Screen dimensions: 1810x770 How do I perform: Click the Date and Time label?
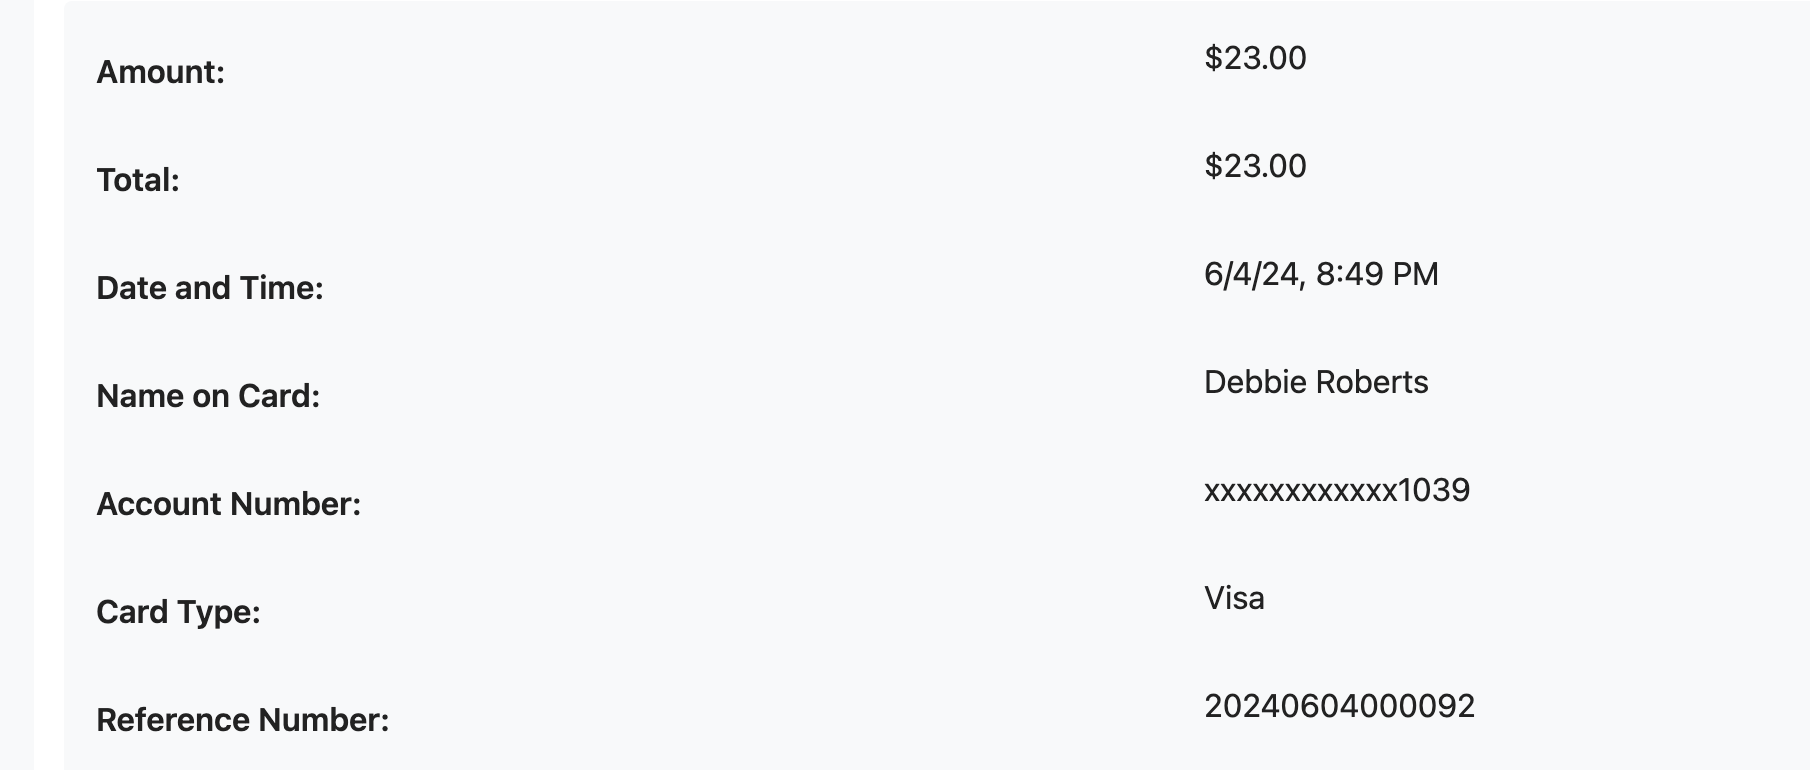coord(210,288)
